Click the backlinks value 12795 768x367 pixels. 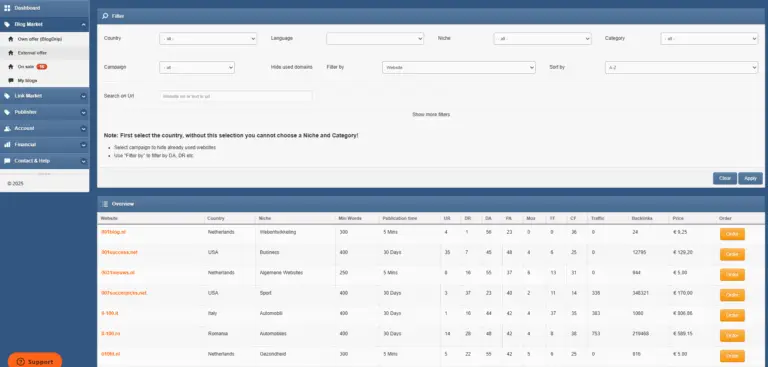tap(639, 252)
